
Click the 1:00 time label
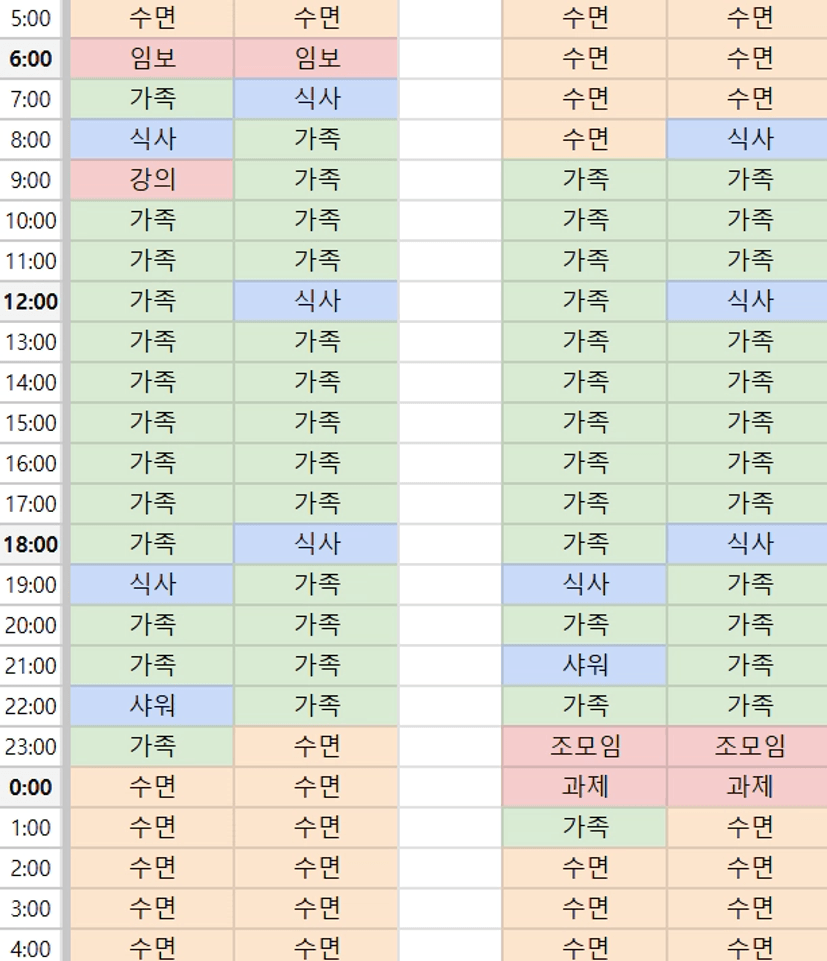tap(31, 827)
